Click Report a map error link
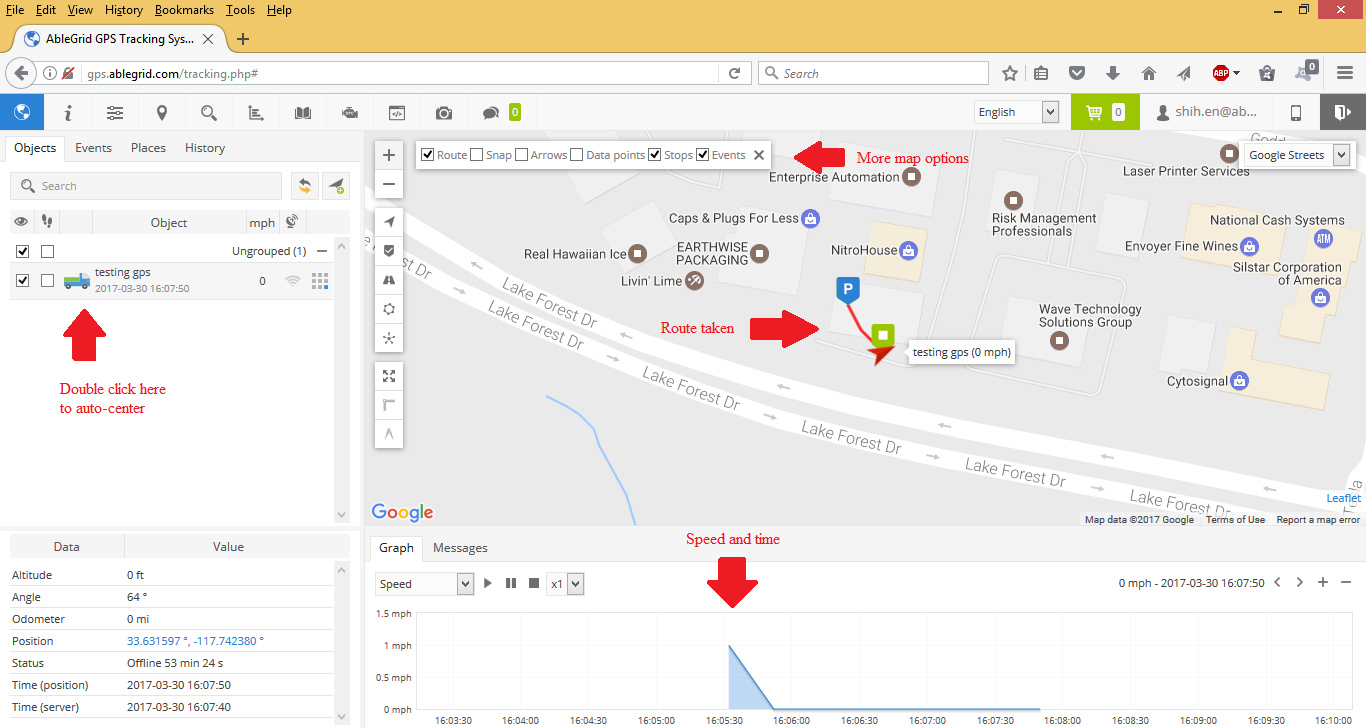 tap(1318, 519)
